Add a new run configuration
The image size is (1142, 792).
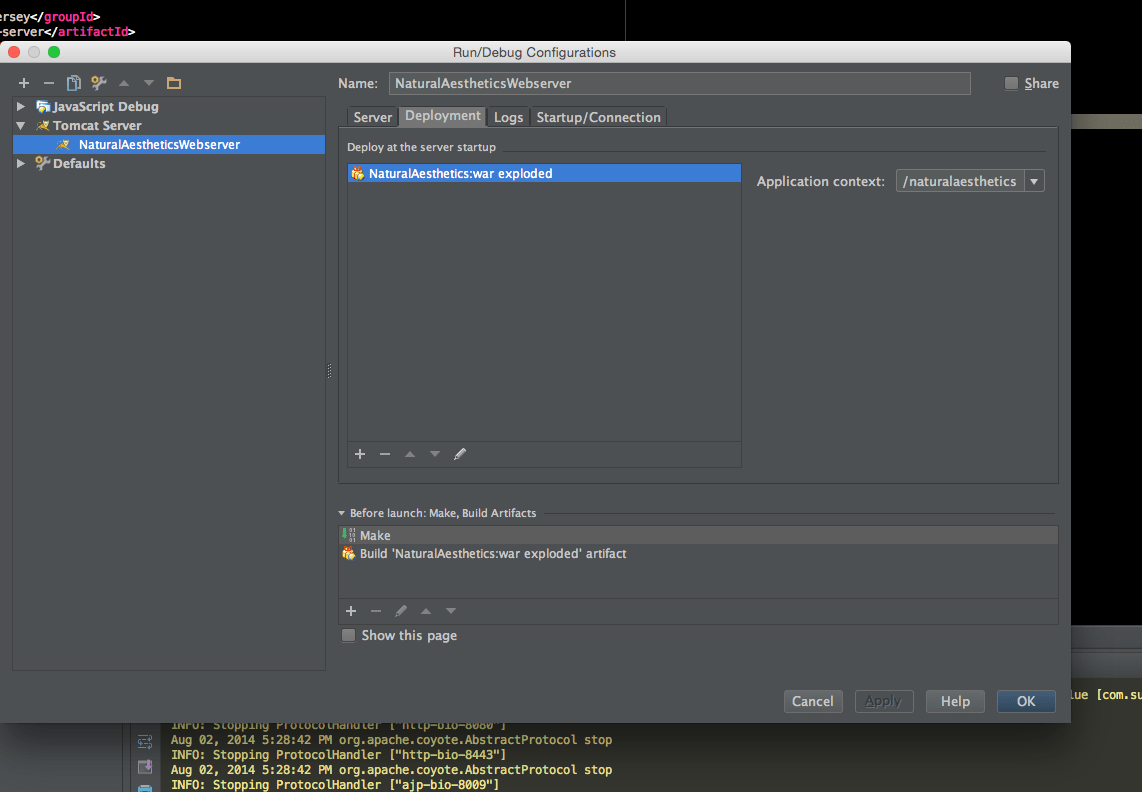(23, 83)
